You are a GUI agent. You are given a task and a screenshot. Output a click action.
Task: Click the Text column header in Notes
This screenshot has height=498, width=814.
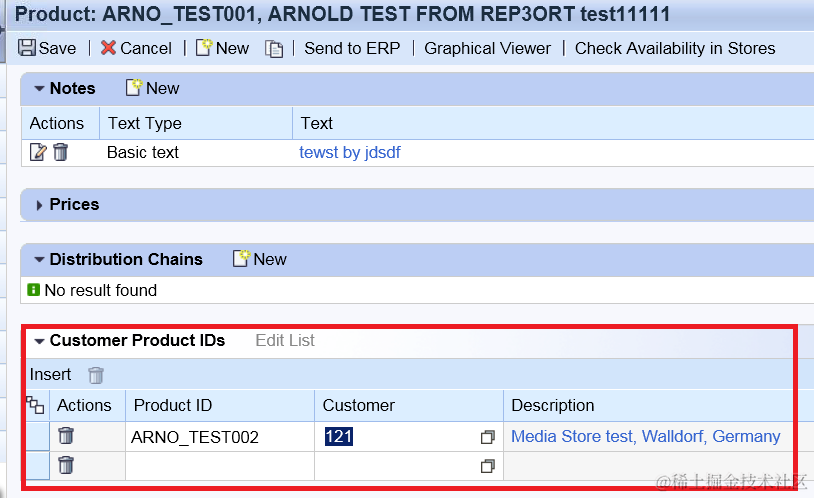(317, 123)
